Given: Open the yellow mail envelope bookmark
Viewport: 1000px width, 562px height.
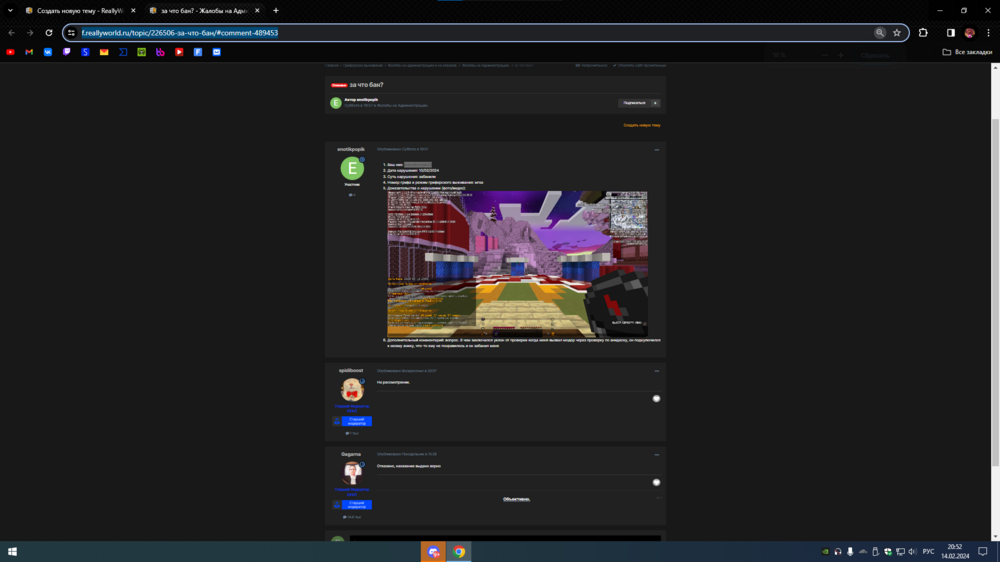Looking at the screenshot, I should [x=104, y=52].
